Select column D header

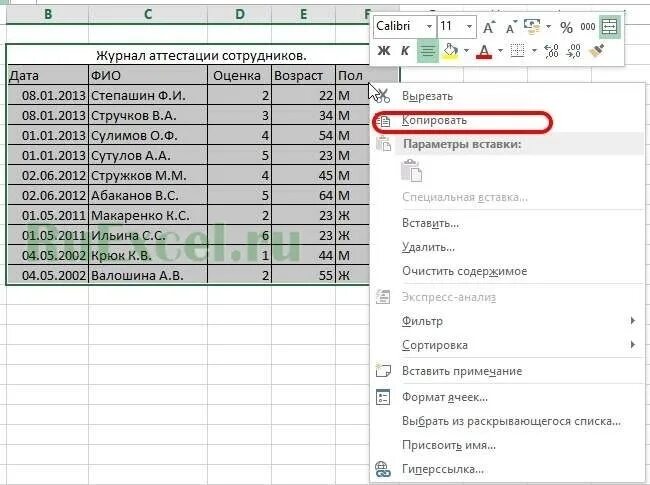click(240, 14)
